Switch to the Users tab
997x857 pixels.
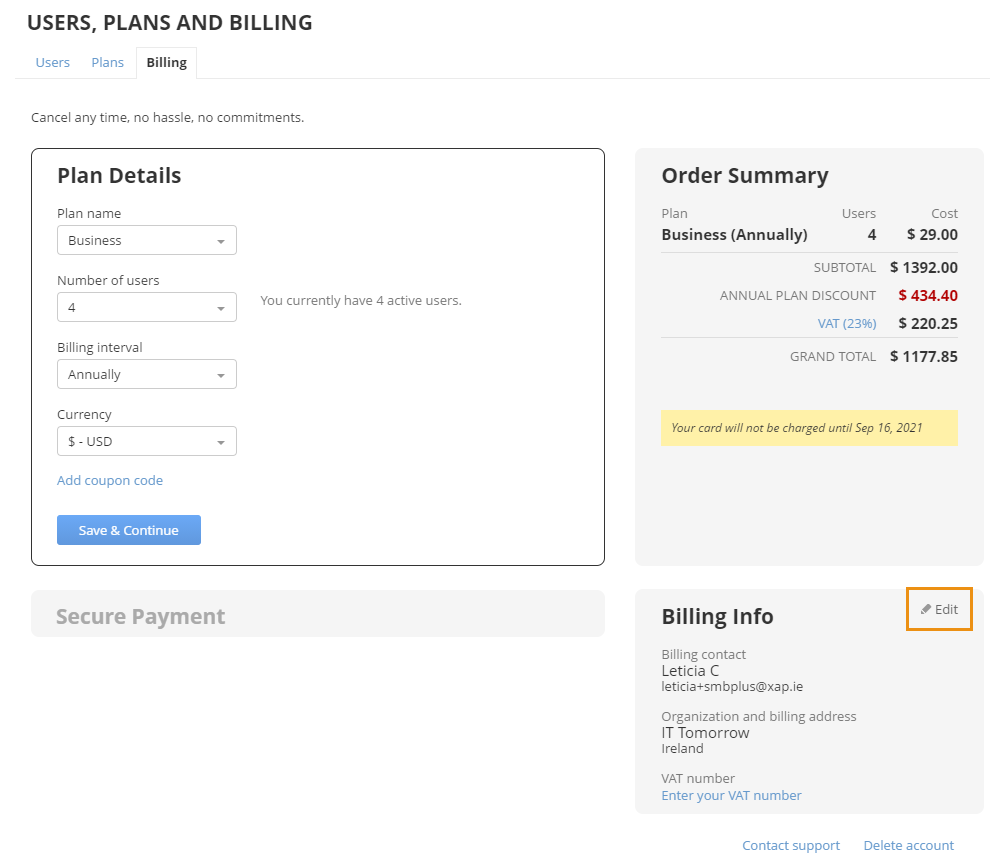coord(53,62)
